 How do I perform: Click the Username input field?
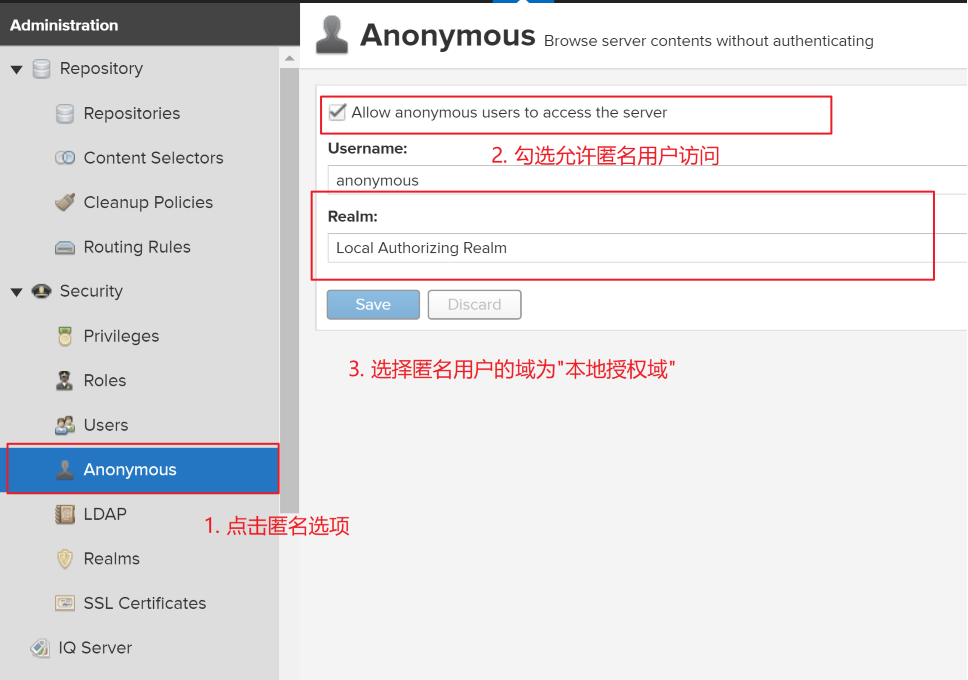coord(647,180)
